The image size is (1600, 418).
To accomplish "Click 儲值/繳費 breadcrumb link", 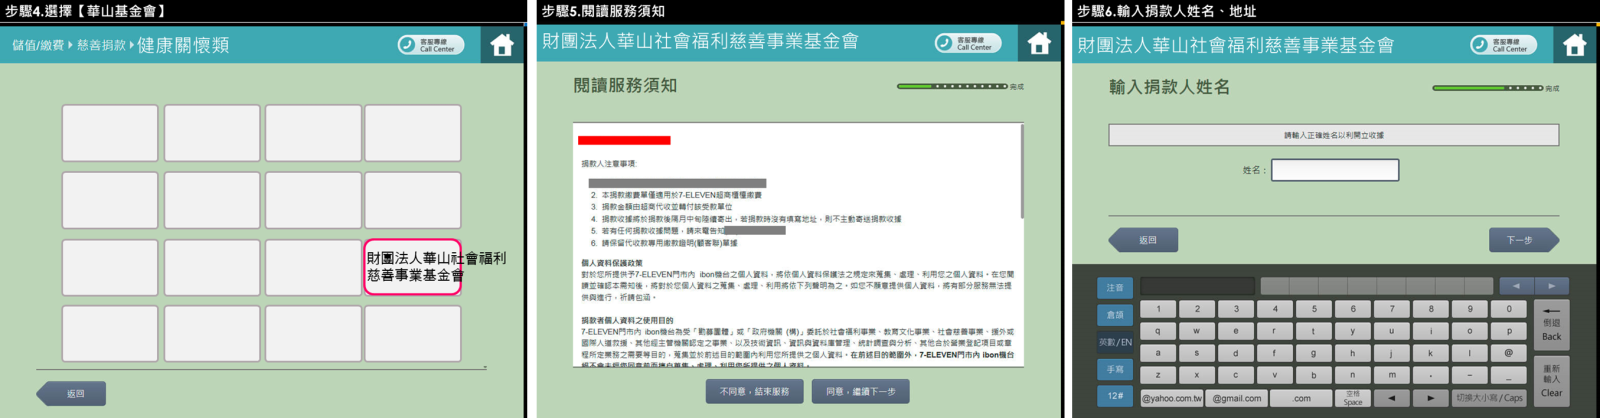I will (x=38, y=46).
